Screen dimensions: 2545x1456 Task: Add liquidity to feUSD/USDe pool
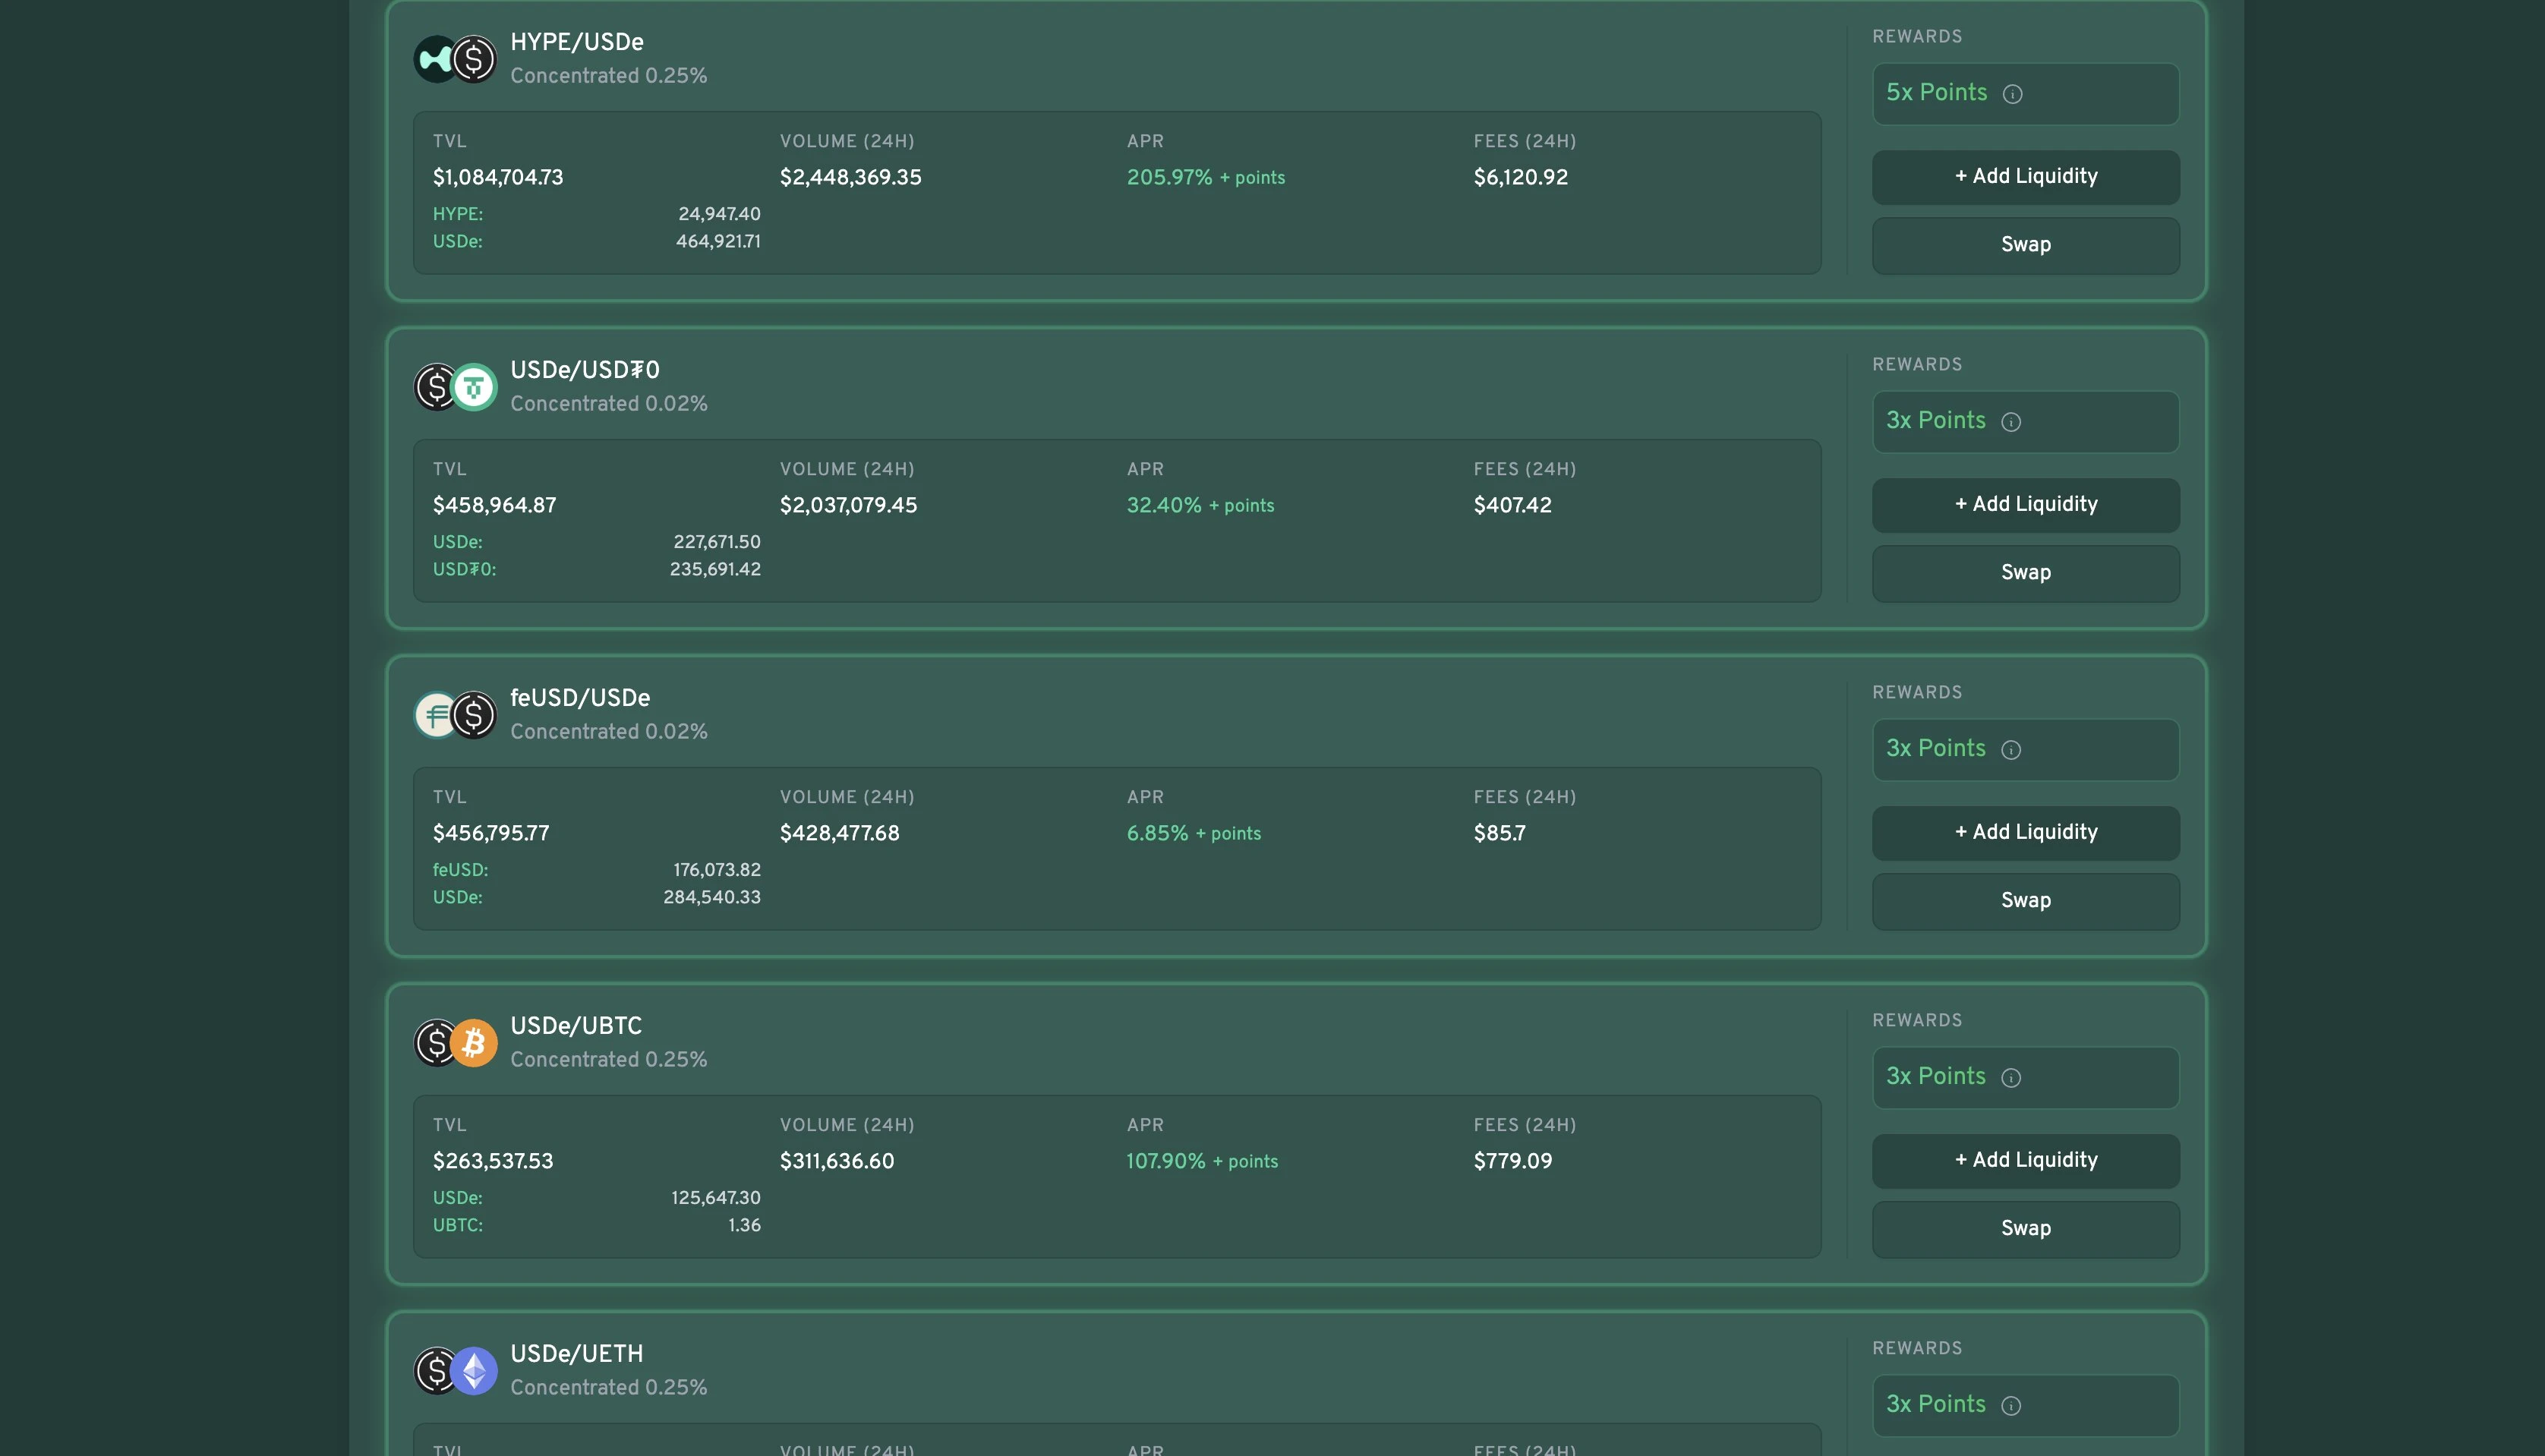point(2025,833)
